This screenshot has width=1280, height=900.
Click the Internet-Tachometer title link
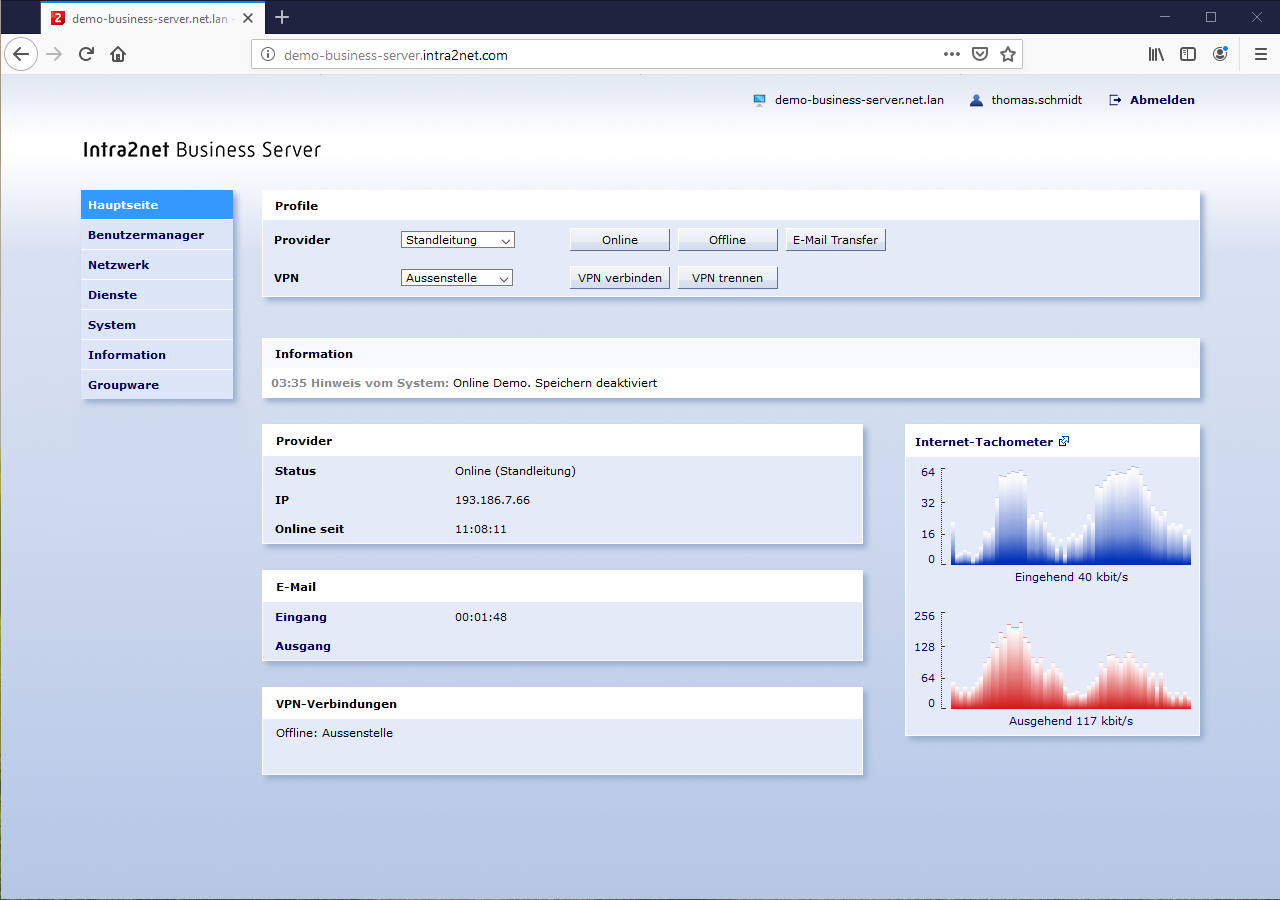pyautogui.click(x=984, y=441)
